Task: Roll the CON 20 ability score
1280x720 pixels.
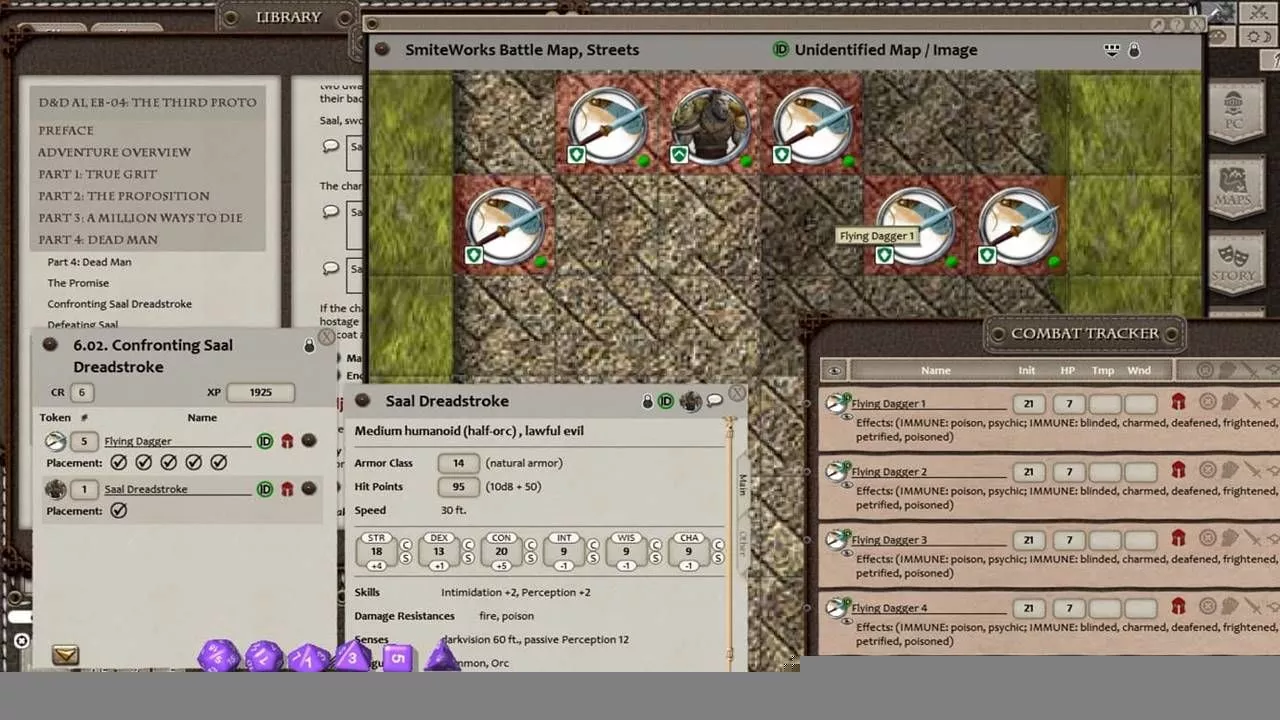Action: point(501,551)
